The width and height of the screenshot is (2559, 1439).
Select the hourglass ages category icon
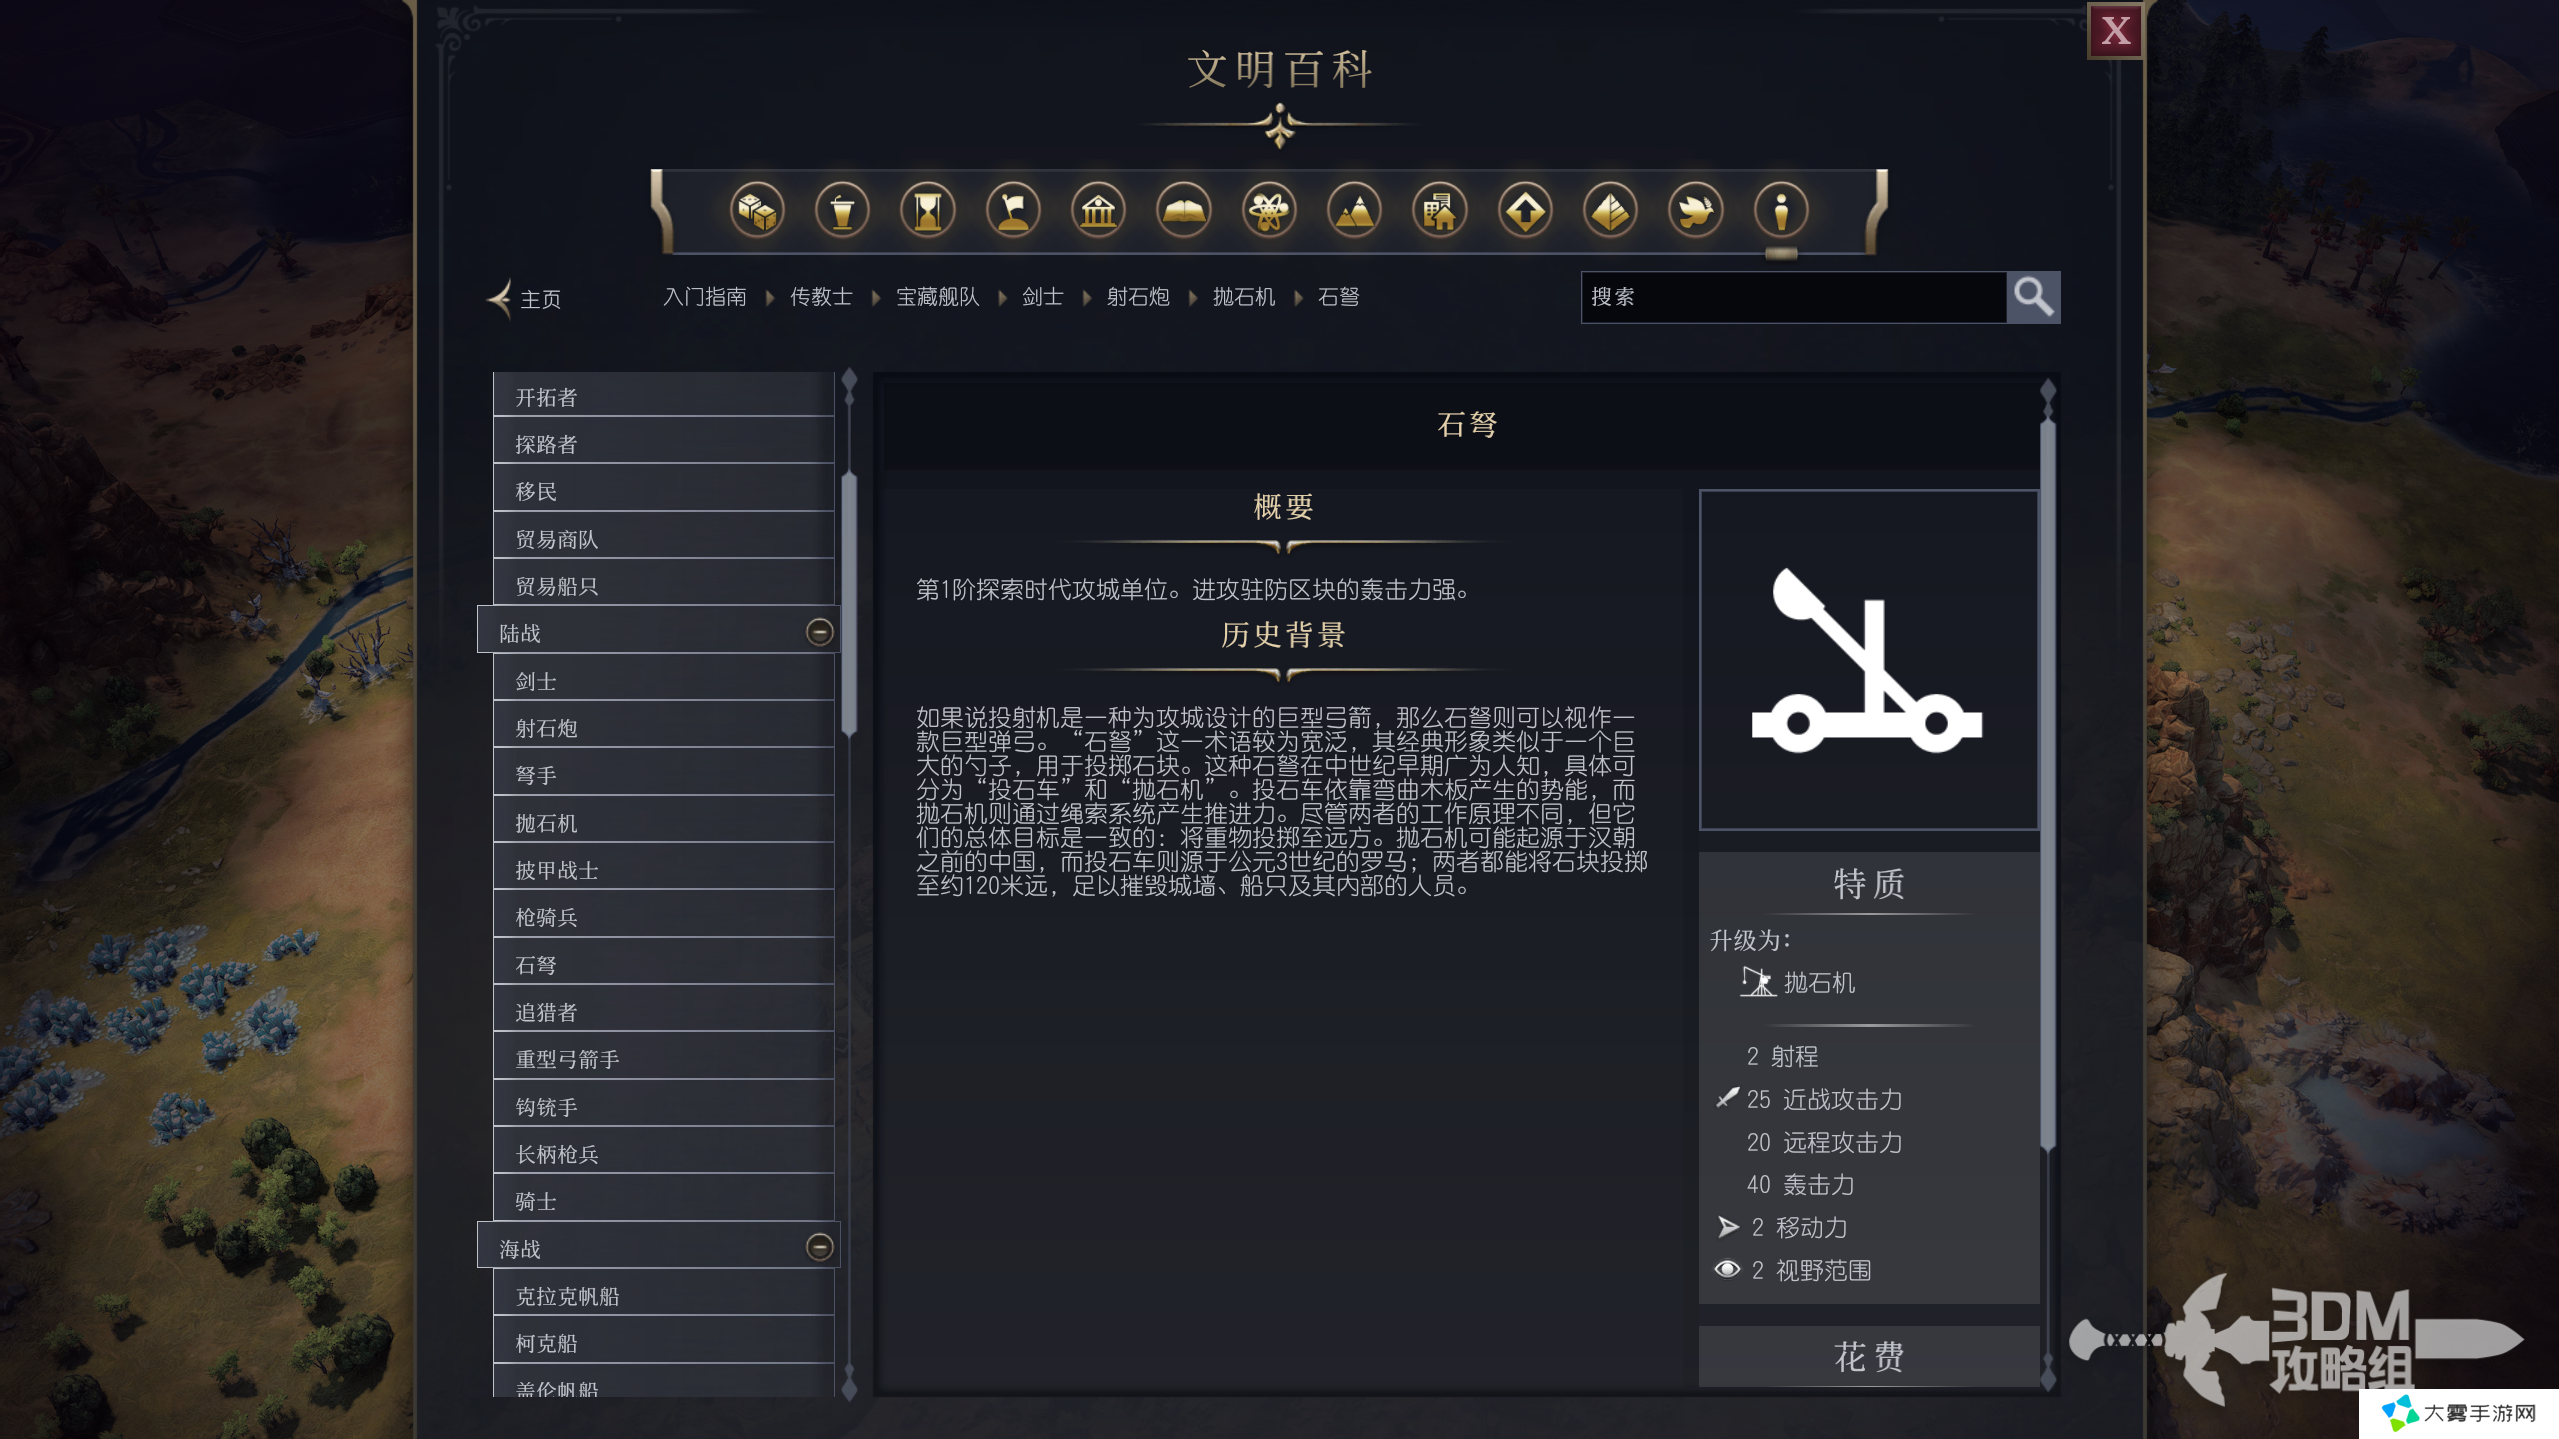coord(928,211)
